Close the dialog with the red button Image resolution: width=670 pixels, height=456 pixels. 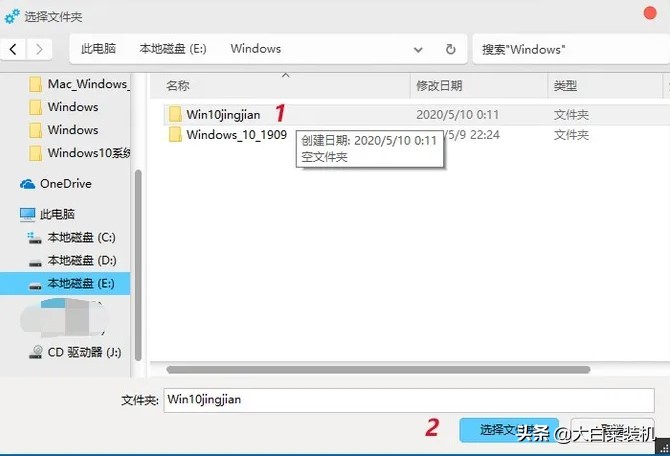click(650, 13)
